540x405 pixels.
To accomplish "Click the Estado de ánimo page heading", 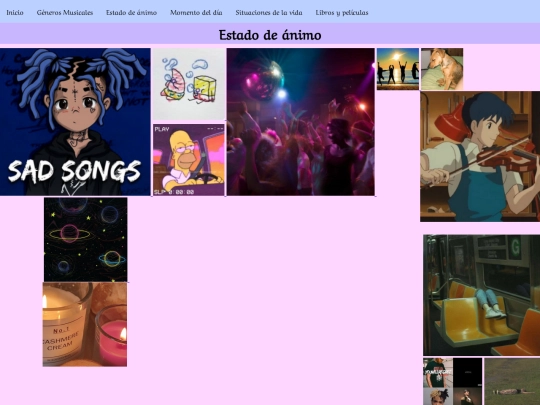I will (x=270, y=35).
